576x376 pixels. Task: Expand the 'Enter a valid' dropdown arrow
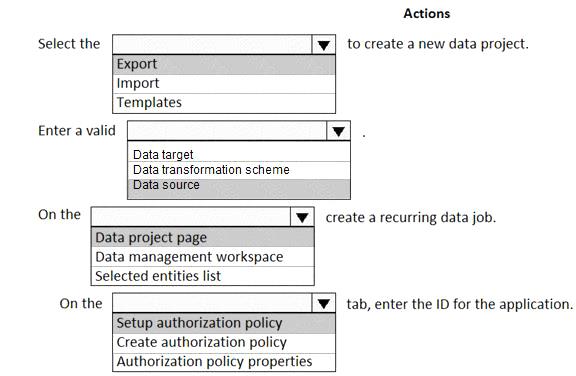338,131
